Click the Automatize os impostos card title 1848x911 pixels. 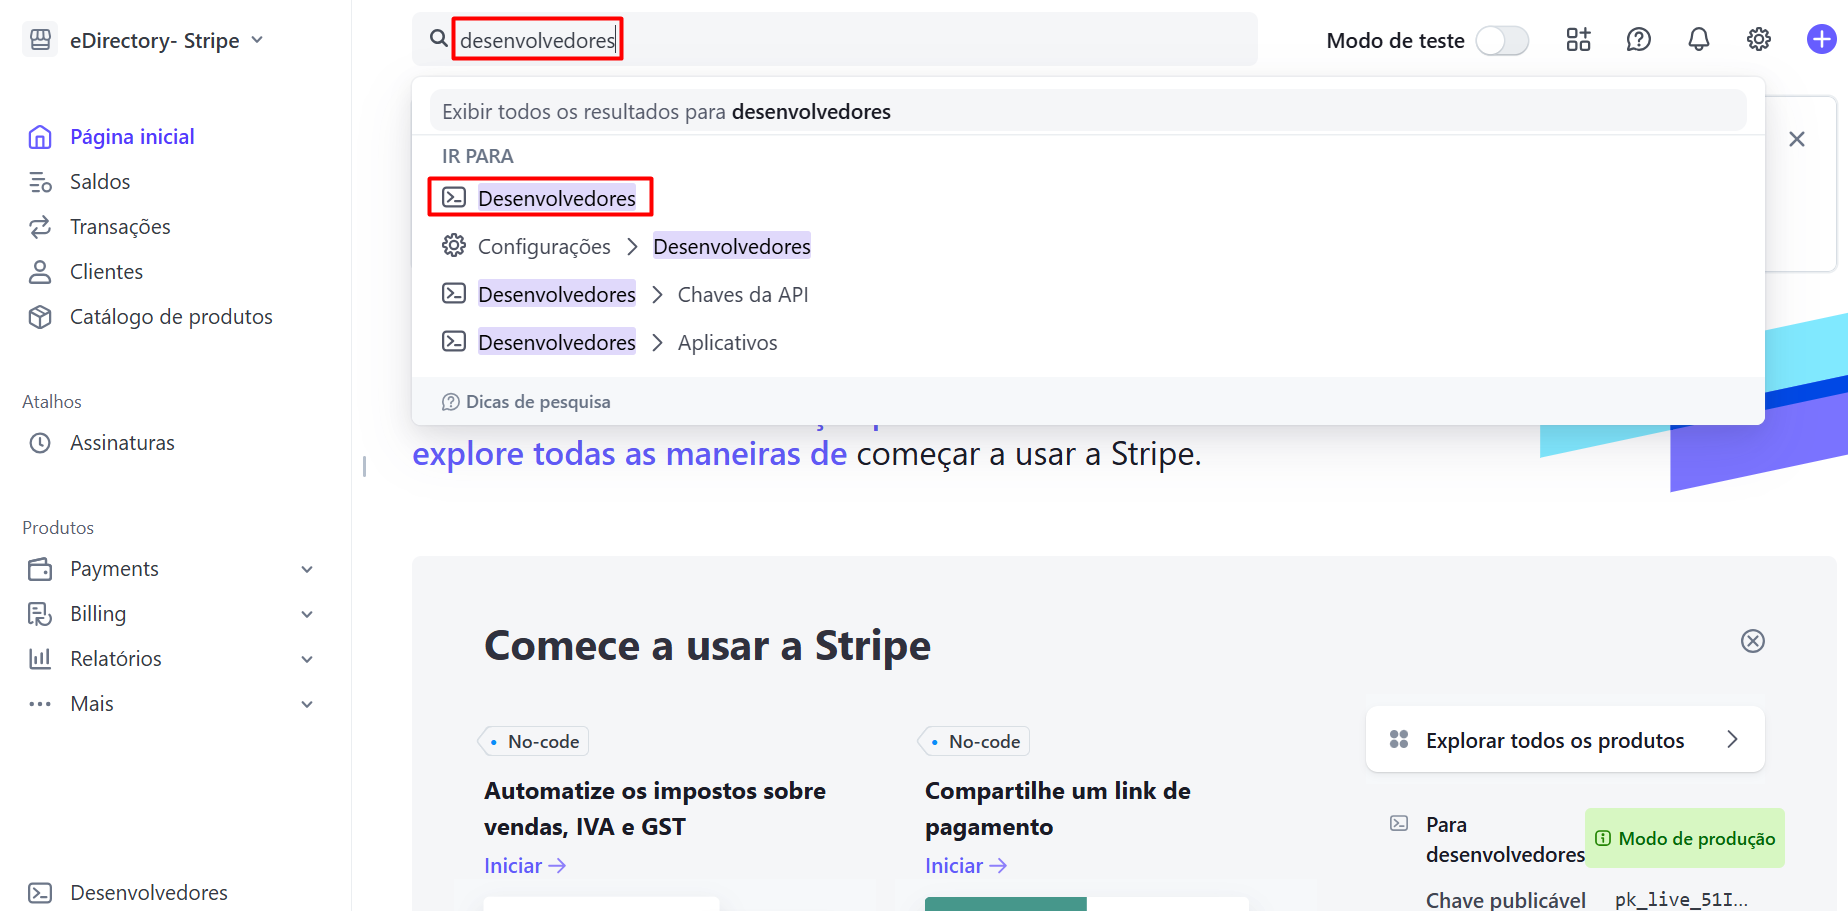pyautogui.click(x=655, y=809)
